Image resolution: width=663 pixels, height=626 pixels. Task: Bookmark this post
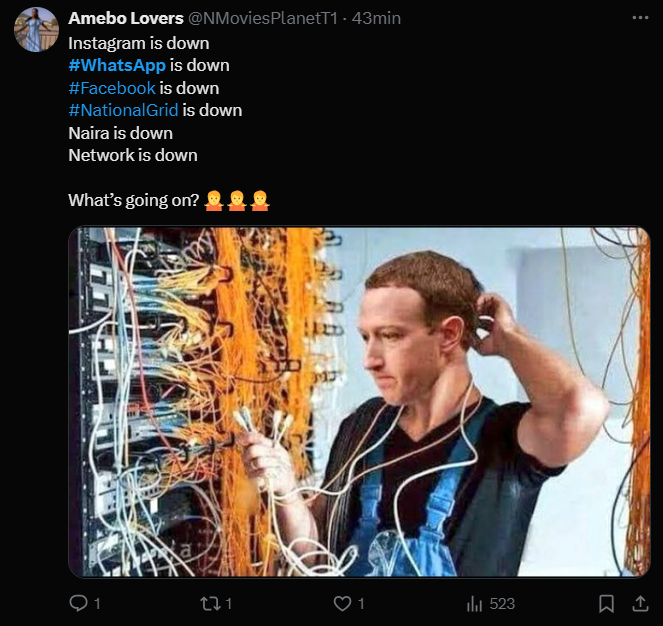(606, 603)
